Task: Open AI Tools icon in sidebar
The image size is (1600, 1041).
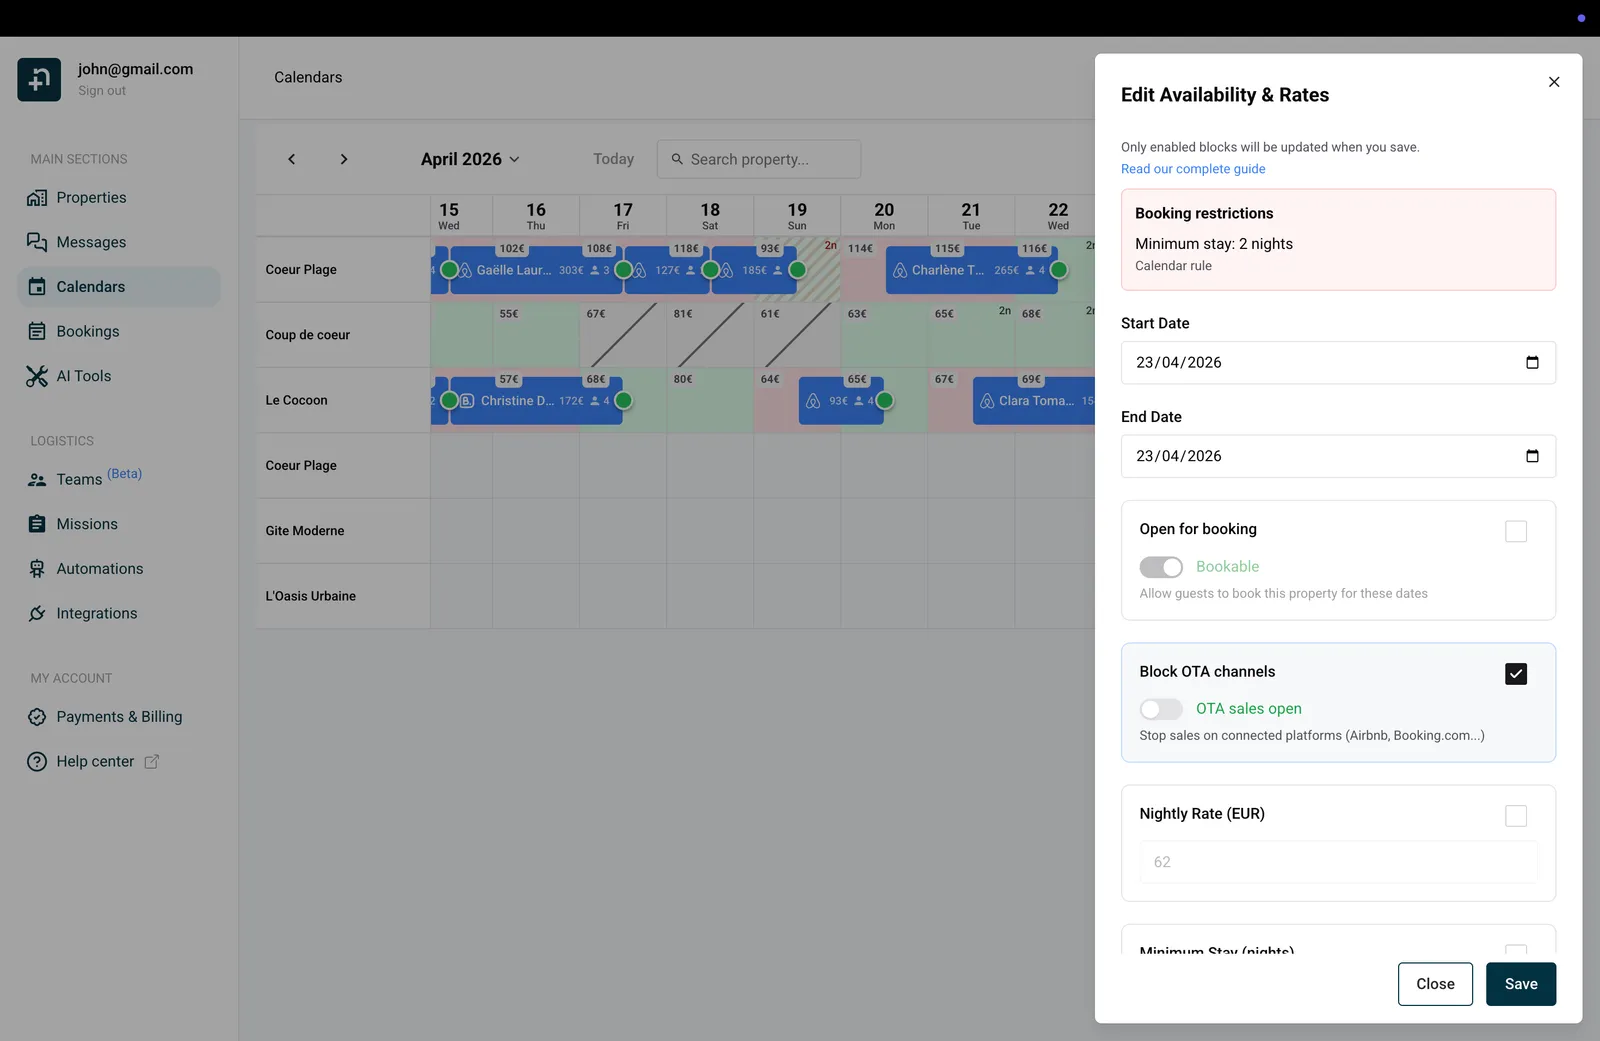Action: pos(37,376)
